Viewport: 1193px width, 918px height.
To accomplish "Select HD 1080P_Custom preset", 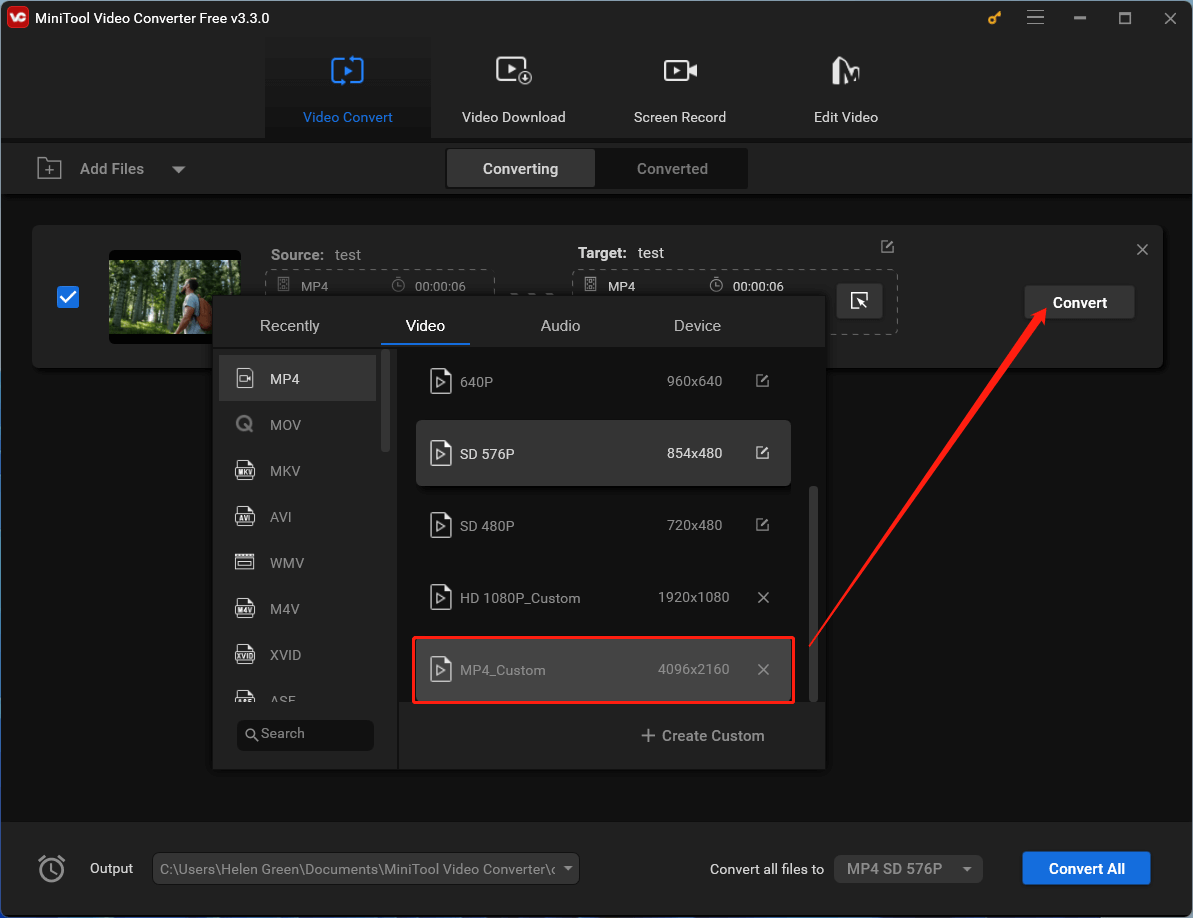I will [603, 598].
